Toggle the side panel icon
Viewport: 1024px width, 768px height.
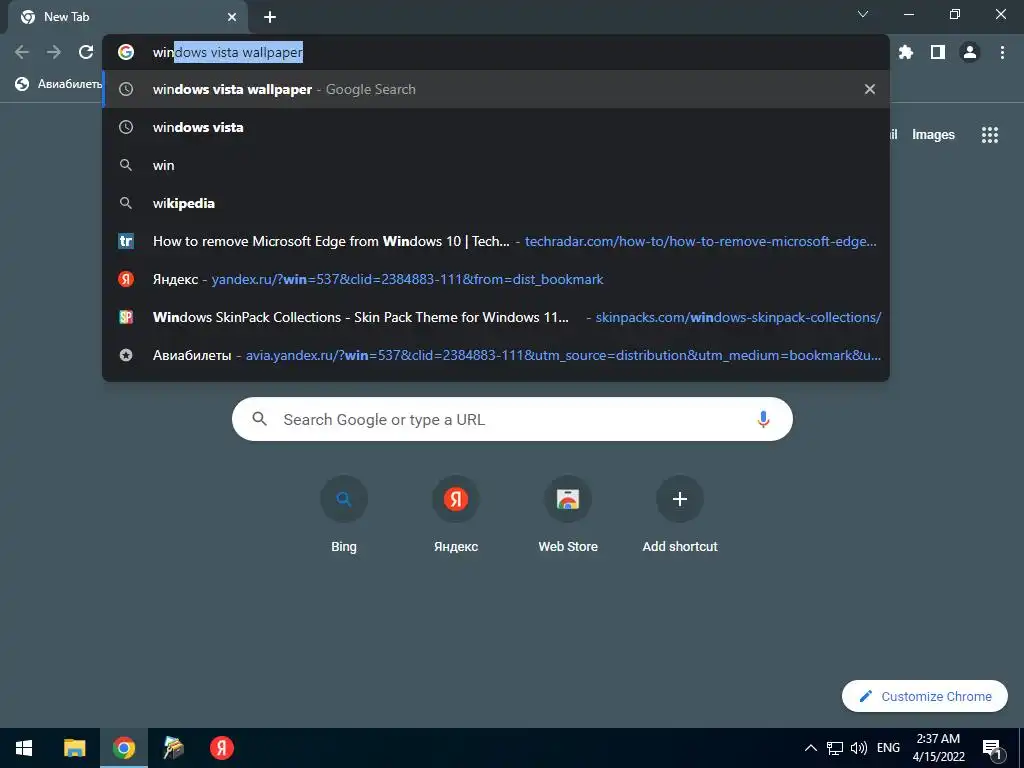938,52
